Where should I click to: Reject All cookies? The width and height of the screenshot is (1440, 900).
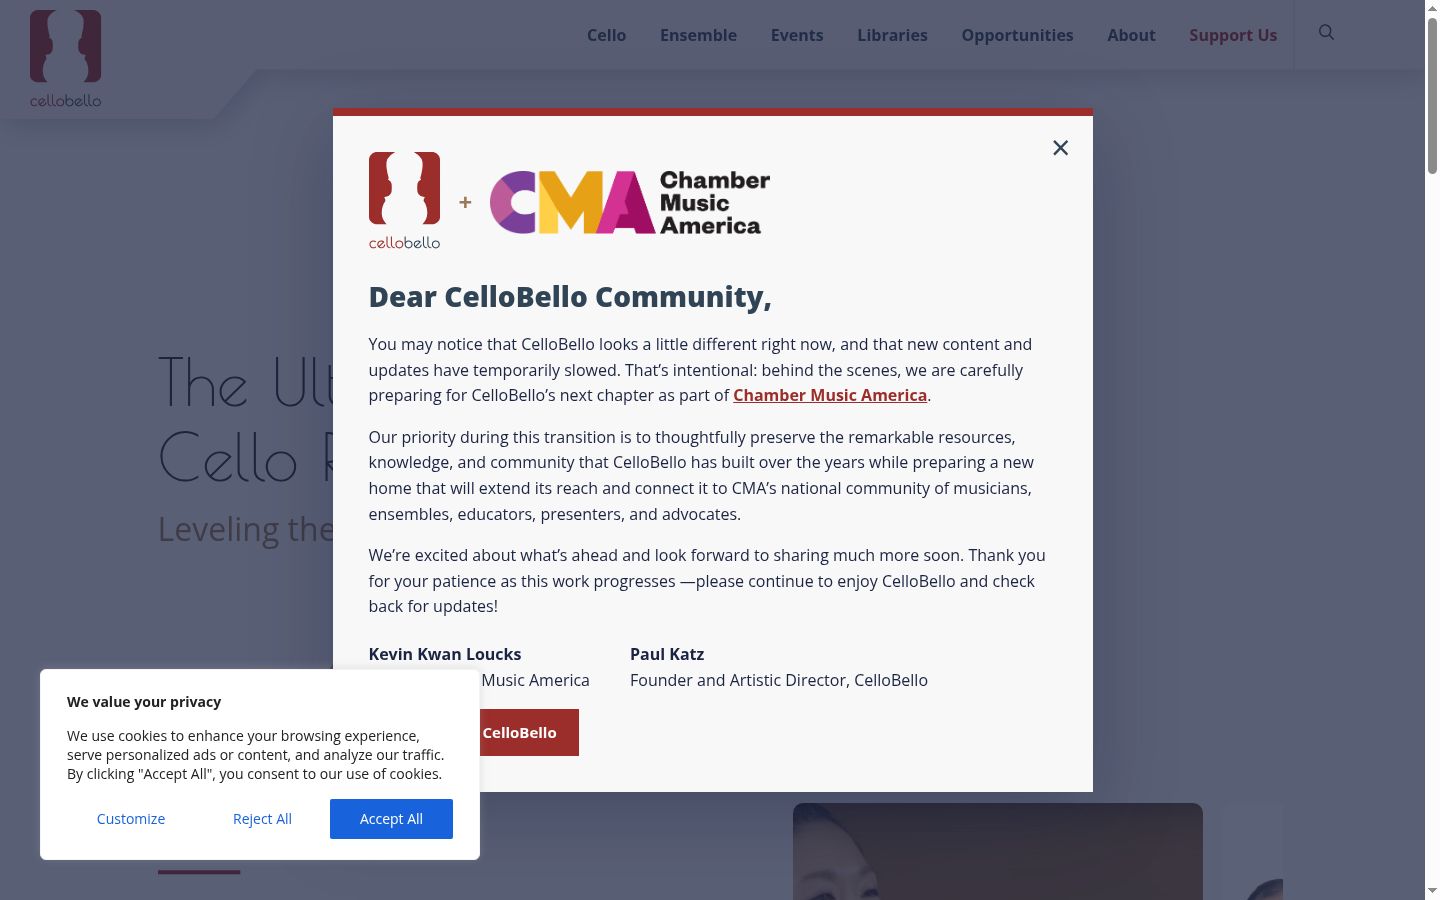pyautogui.click(x=262, y=819)
